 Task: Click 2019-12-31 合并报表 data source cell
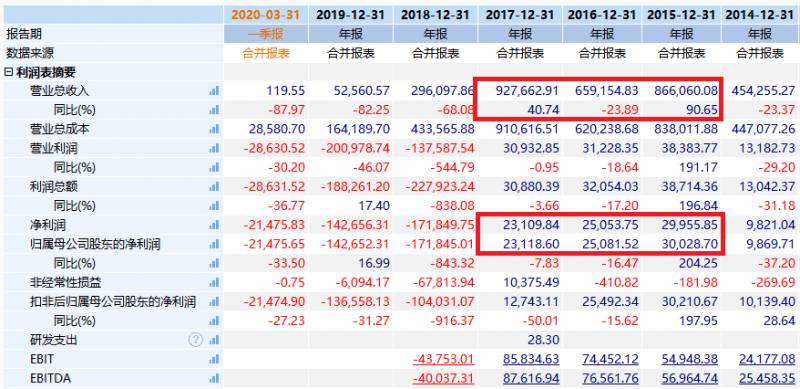(351, 53)
